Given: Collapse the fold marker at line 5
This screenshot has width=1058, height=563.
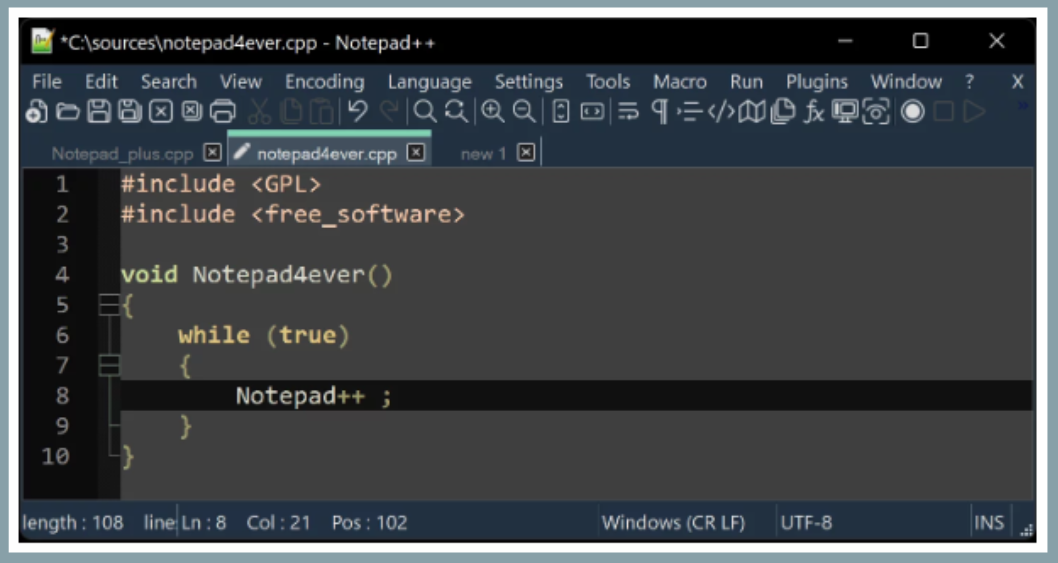Looking at the screenshot, I should pyautogui.click(x=109, y=305).
